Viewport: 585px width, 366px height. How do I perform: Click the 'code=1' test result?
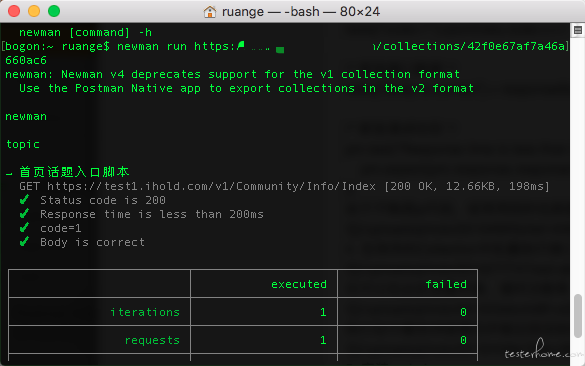[61, 228]
